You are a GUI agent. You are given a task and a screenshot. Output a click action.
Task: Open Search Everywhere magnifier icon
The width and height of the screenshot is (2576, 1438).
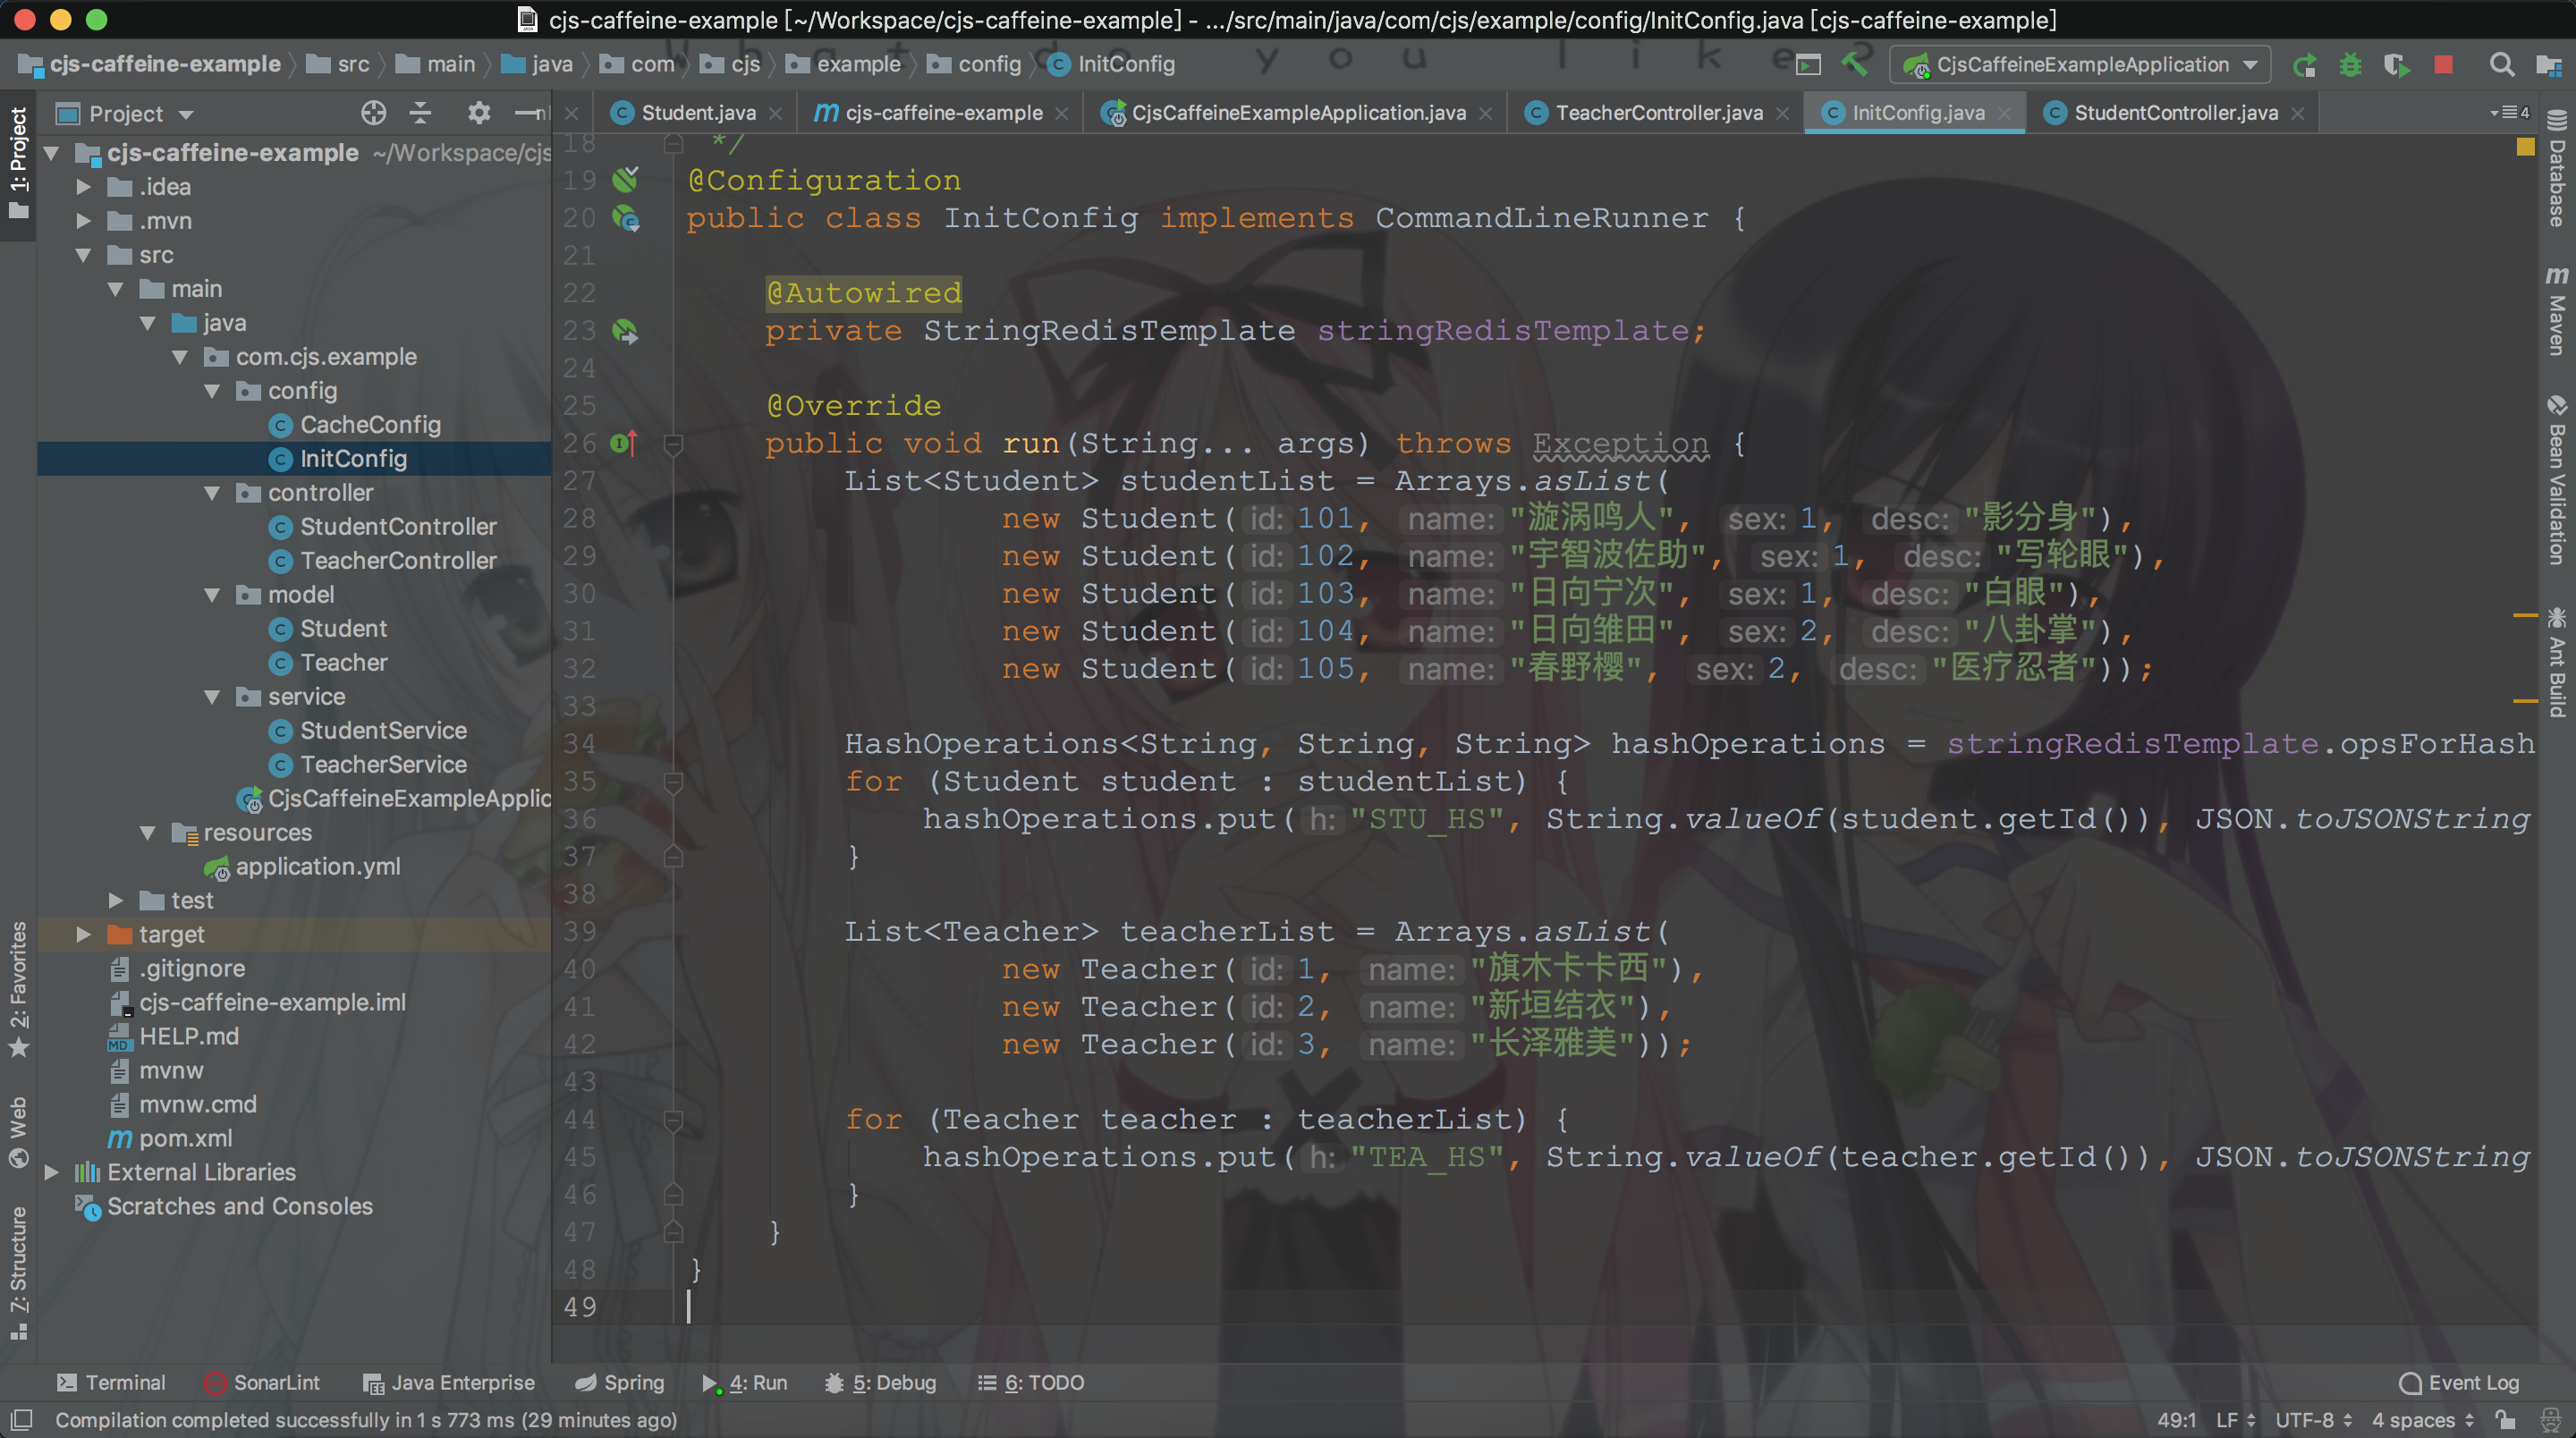coord(2502,65)
